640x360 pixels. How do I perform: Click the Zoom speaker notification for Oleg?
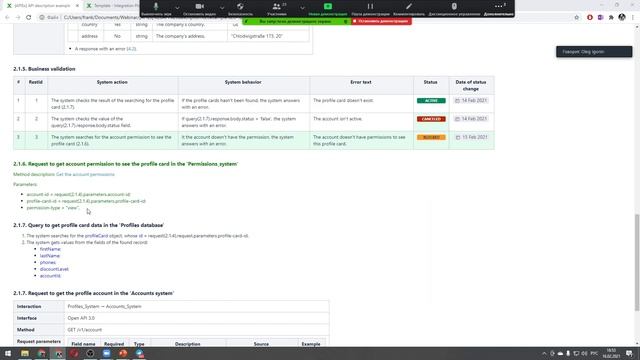click(594, 52)
